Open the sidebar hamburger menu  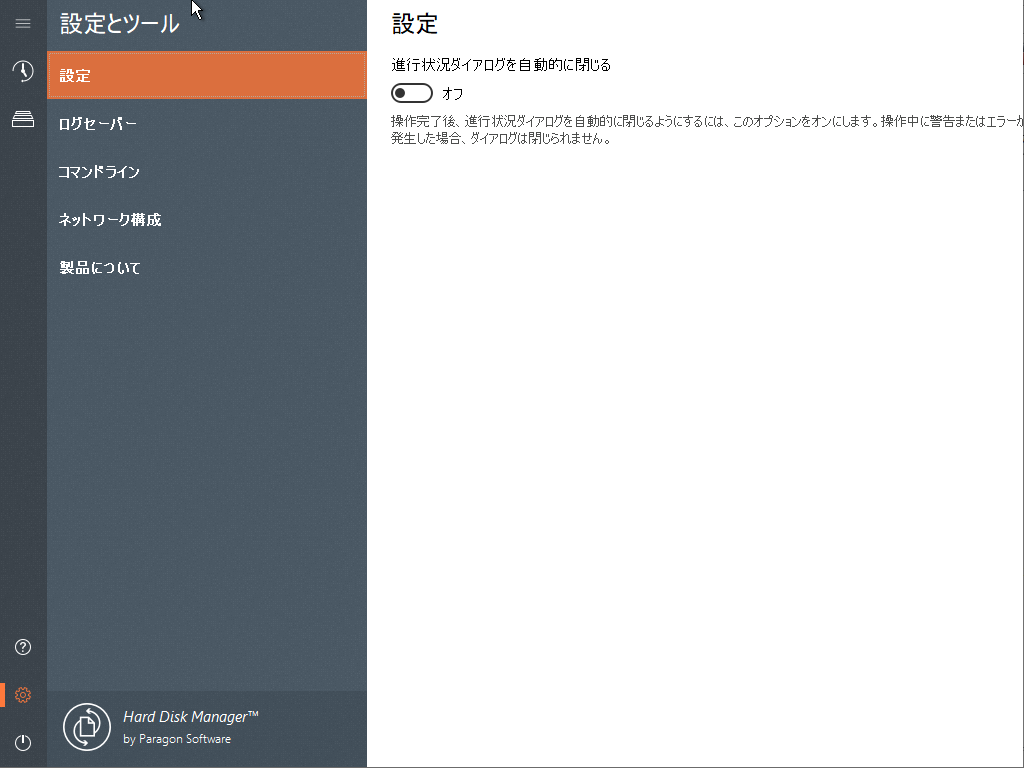coord(22,24)
